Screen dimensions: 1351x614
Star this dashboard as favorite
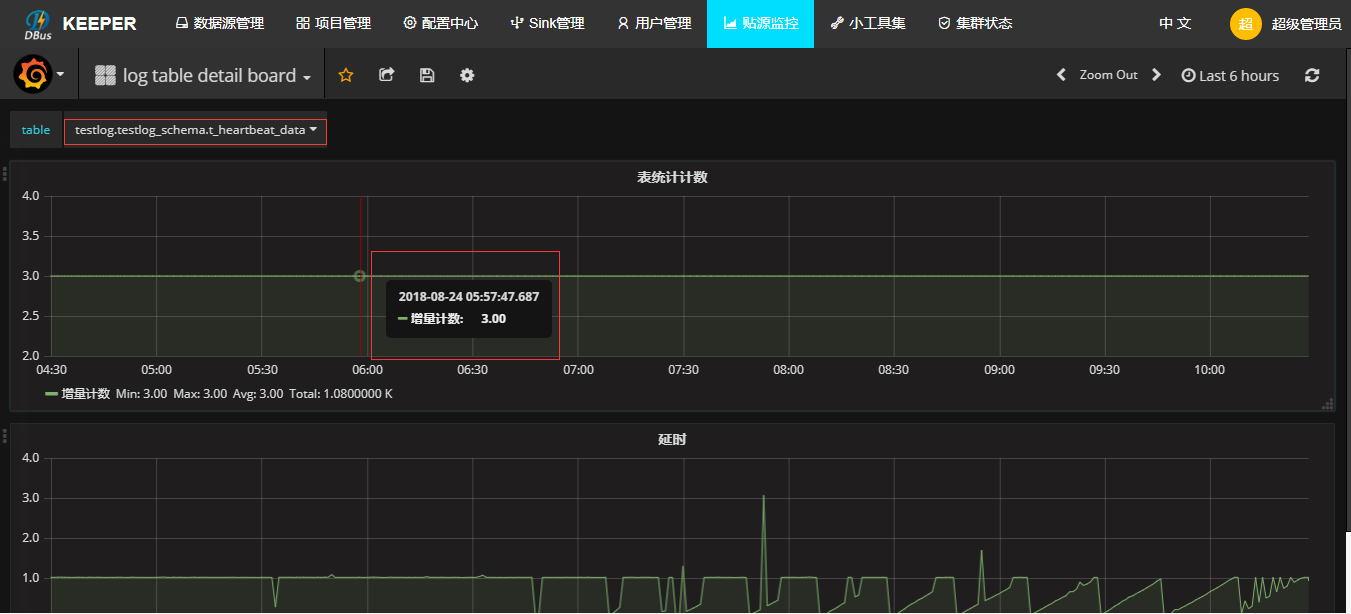(x=346, y=75)
